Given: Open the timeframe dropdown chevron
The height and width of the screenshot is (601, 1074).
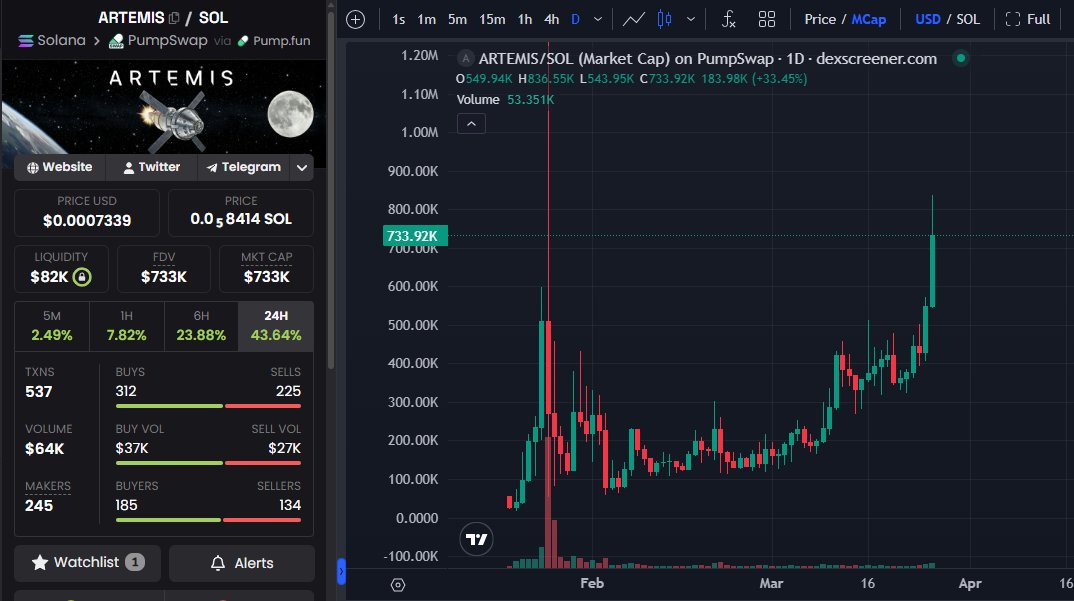Looking at the screenshot, I should (x=598, y=19).
